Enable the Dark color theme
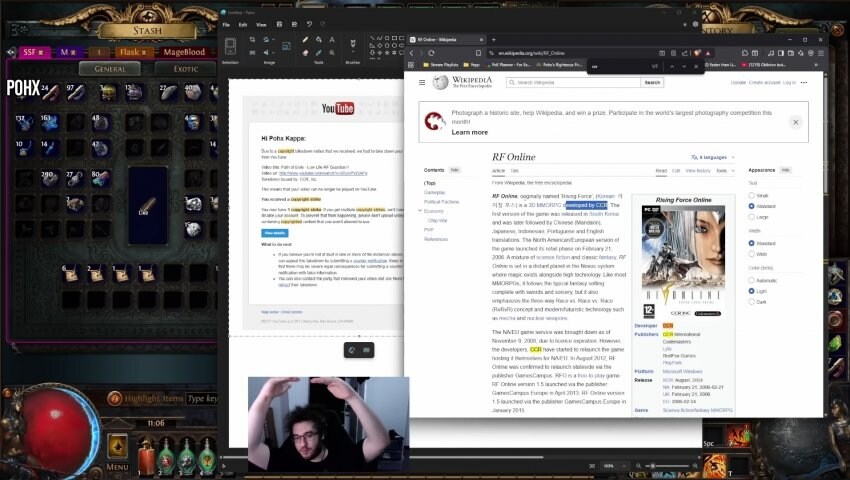The width and height of the screenshot is (850, 480). click(x=751, y=301)
